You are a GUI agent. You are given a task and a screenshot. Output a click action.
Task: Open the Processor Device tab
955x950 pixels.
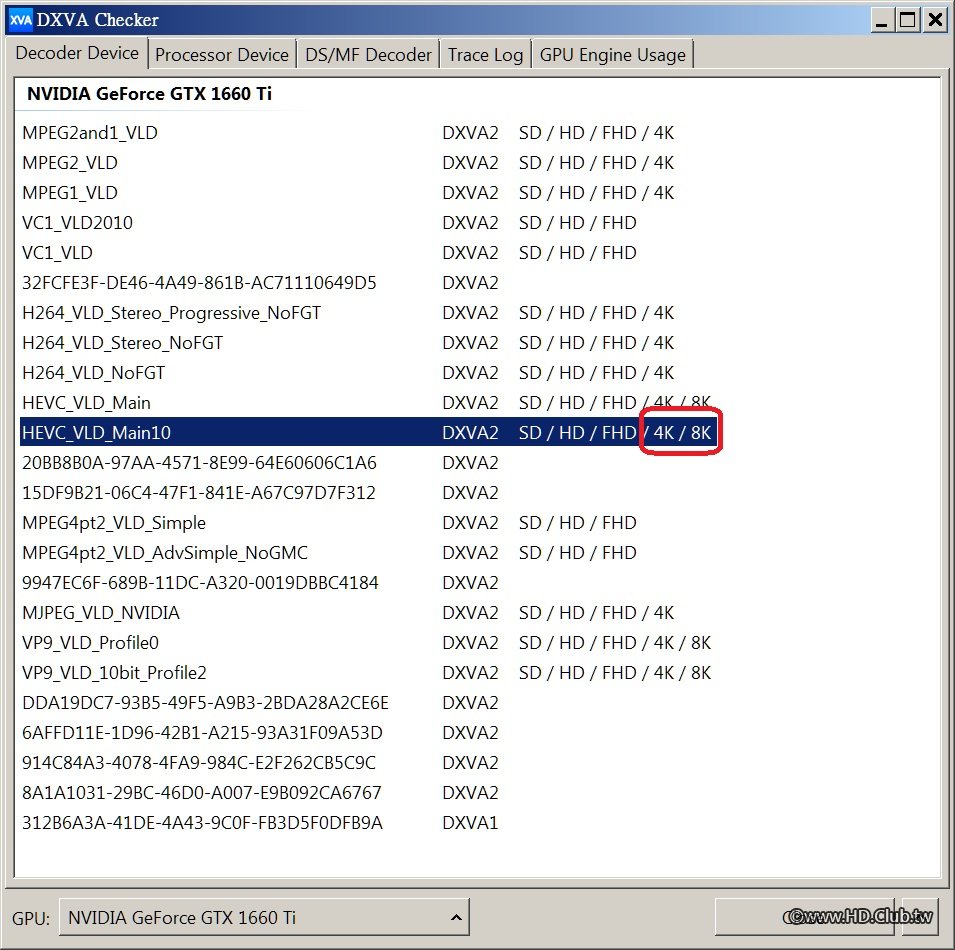pos(222,55)
